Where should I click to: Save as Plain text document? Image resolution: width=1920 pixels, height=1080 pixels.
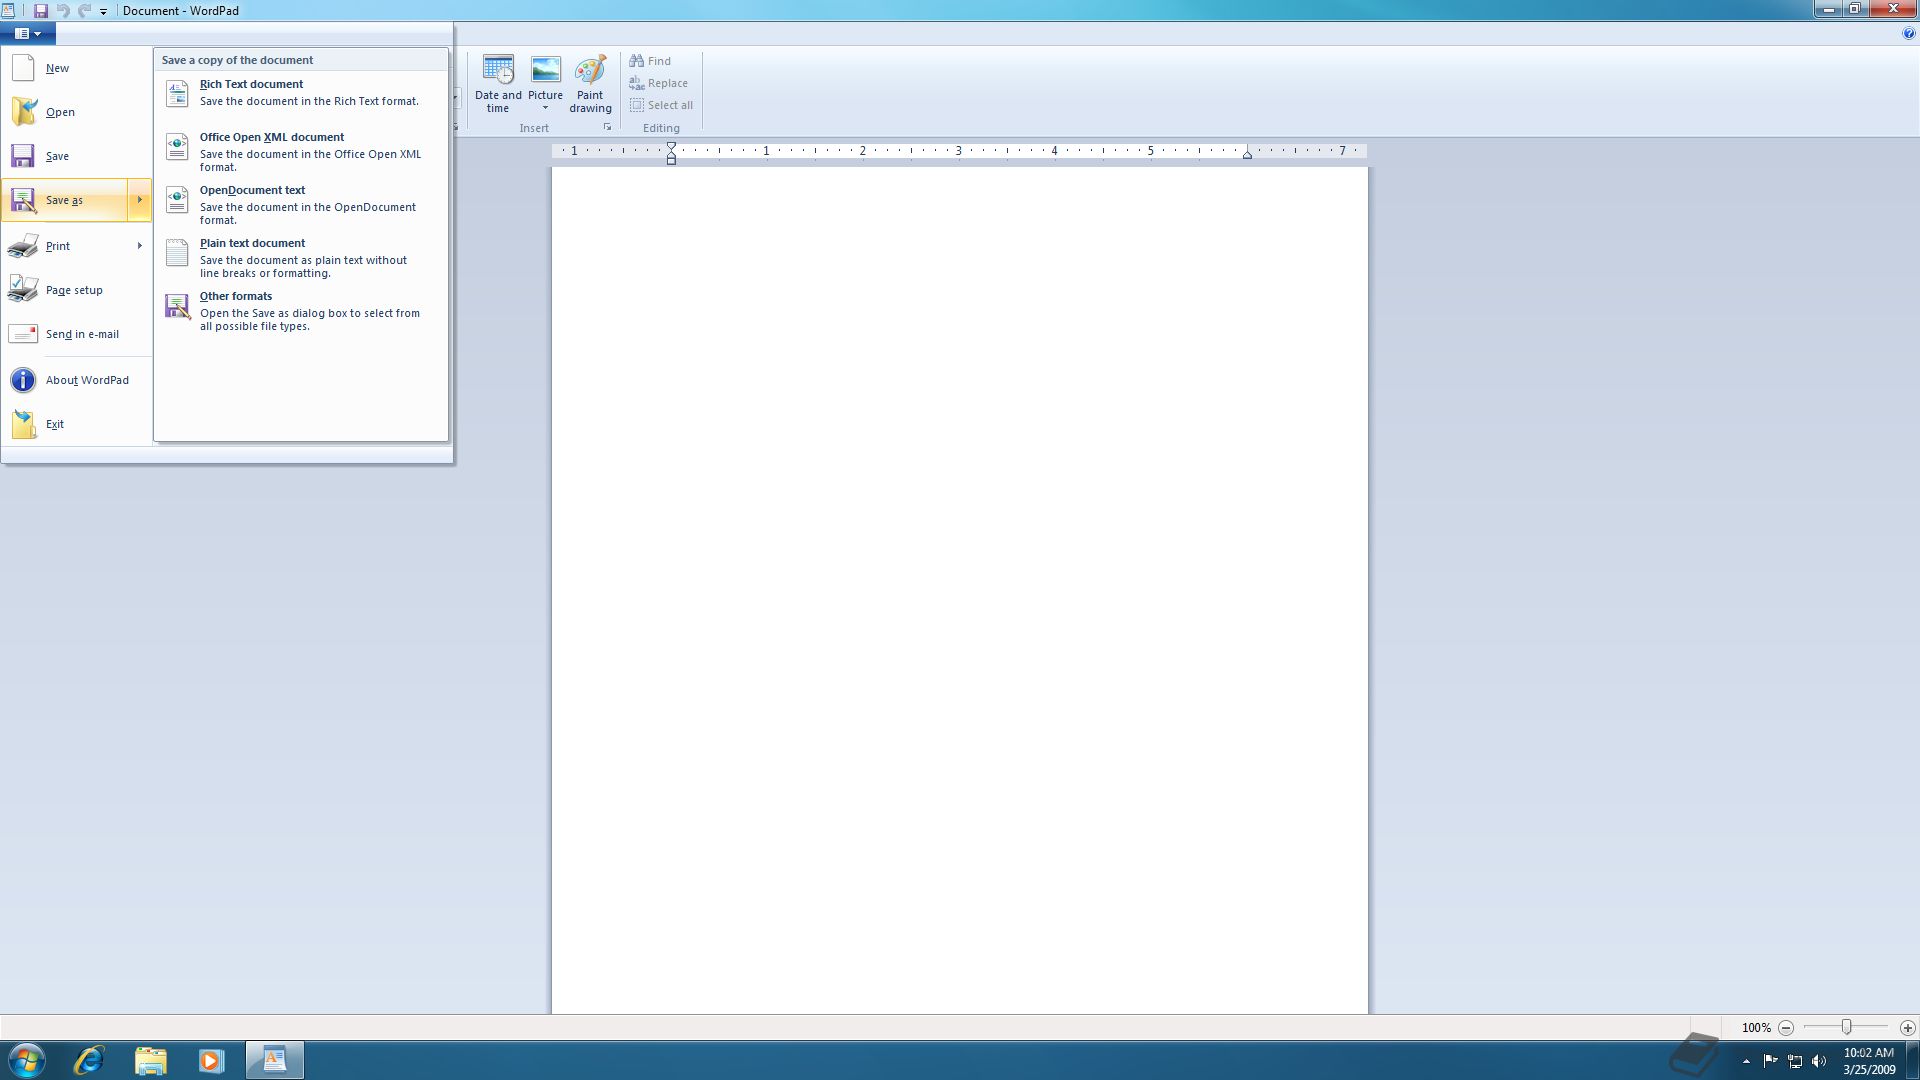click(300, 257)
